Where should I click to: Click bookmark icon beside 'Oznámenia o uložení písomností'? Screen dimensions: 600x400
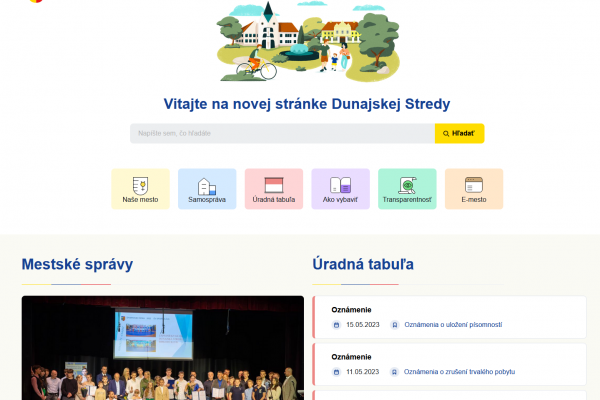pos(395,325)
